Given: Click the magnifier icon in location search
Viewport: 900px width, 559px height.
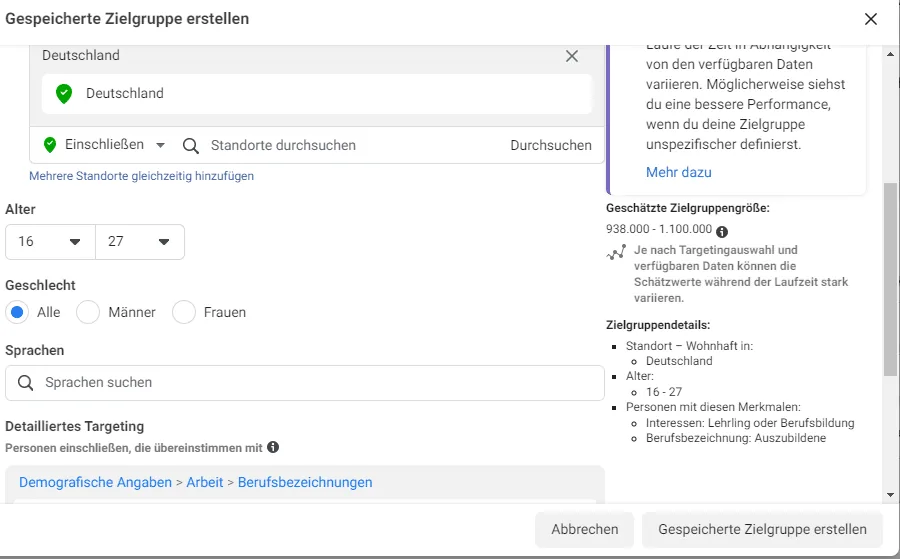Looking at the screenshot, I should 191,146.
